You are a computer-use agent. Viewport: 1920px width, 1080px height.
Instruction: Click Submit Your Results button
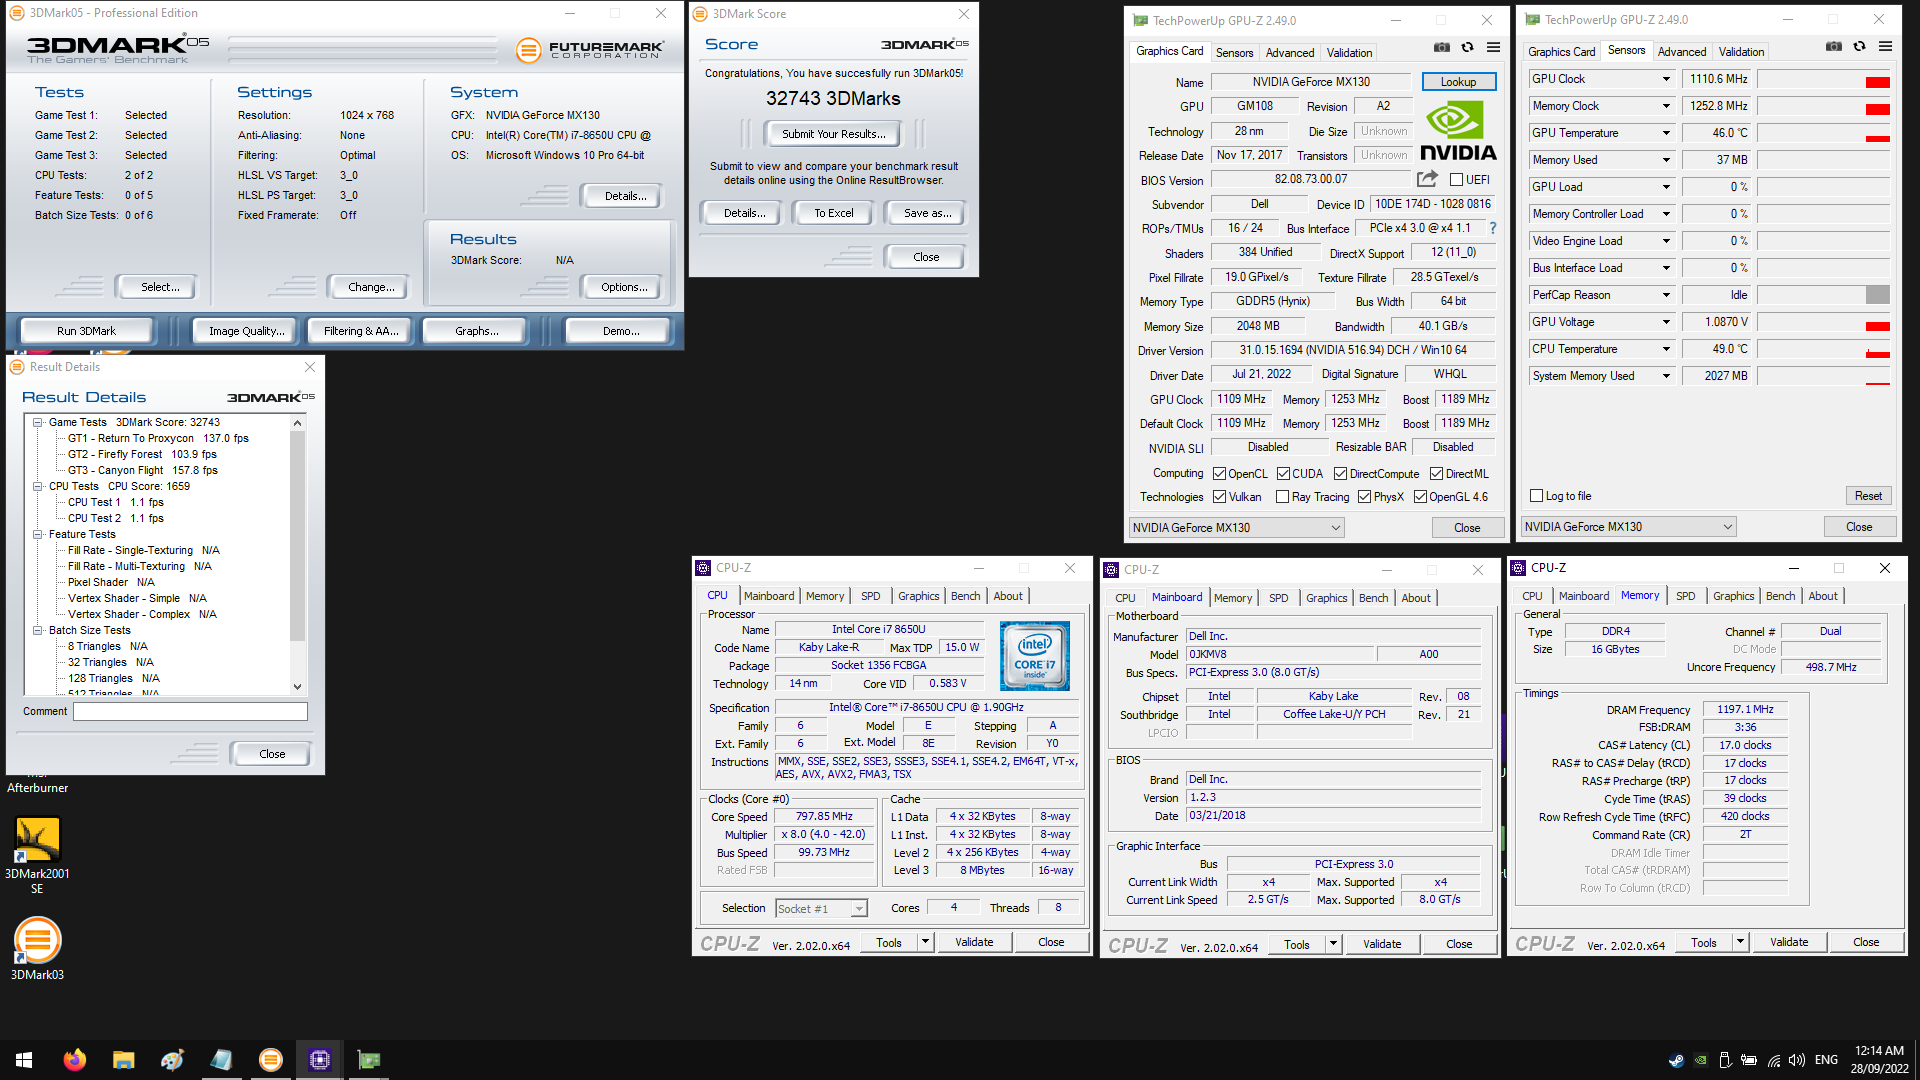click(x=833, y=134)
